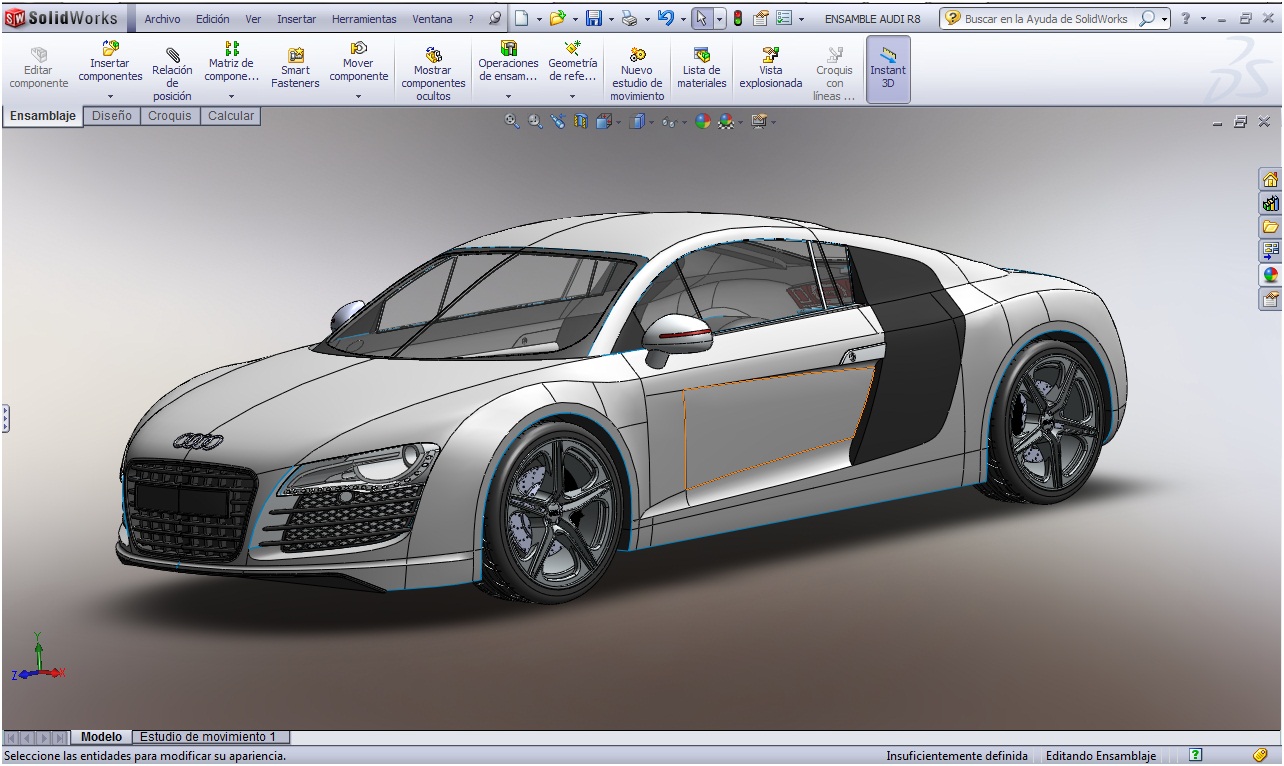Click the Undo arrow icon
1284x766 pixels.
coord(665,18)
